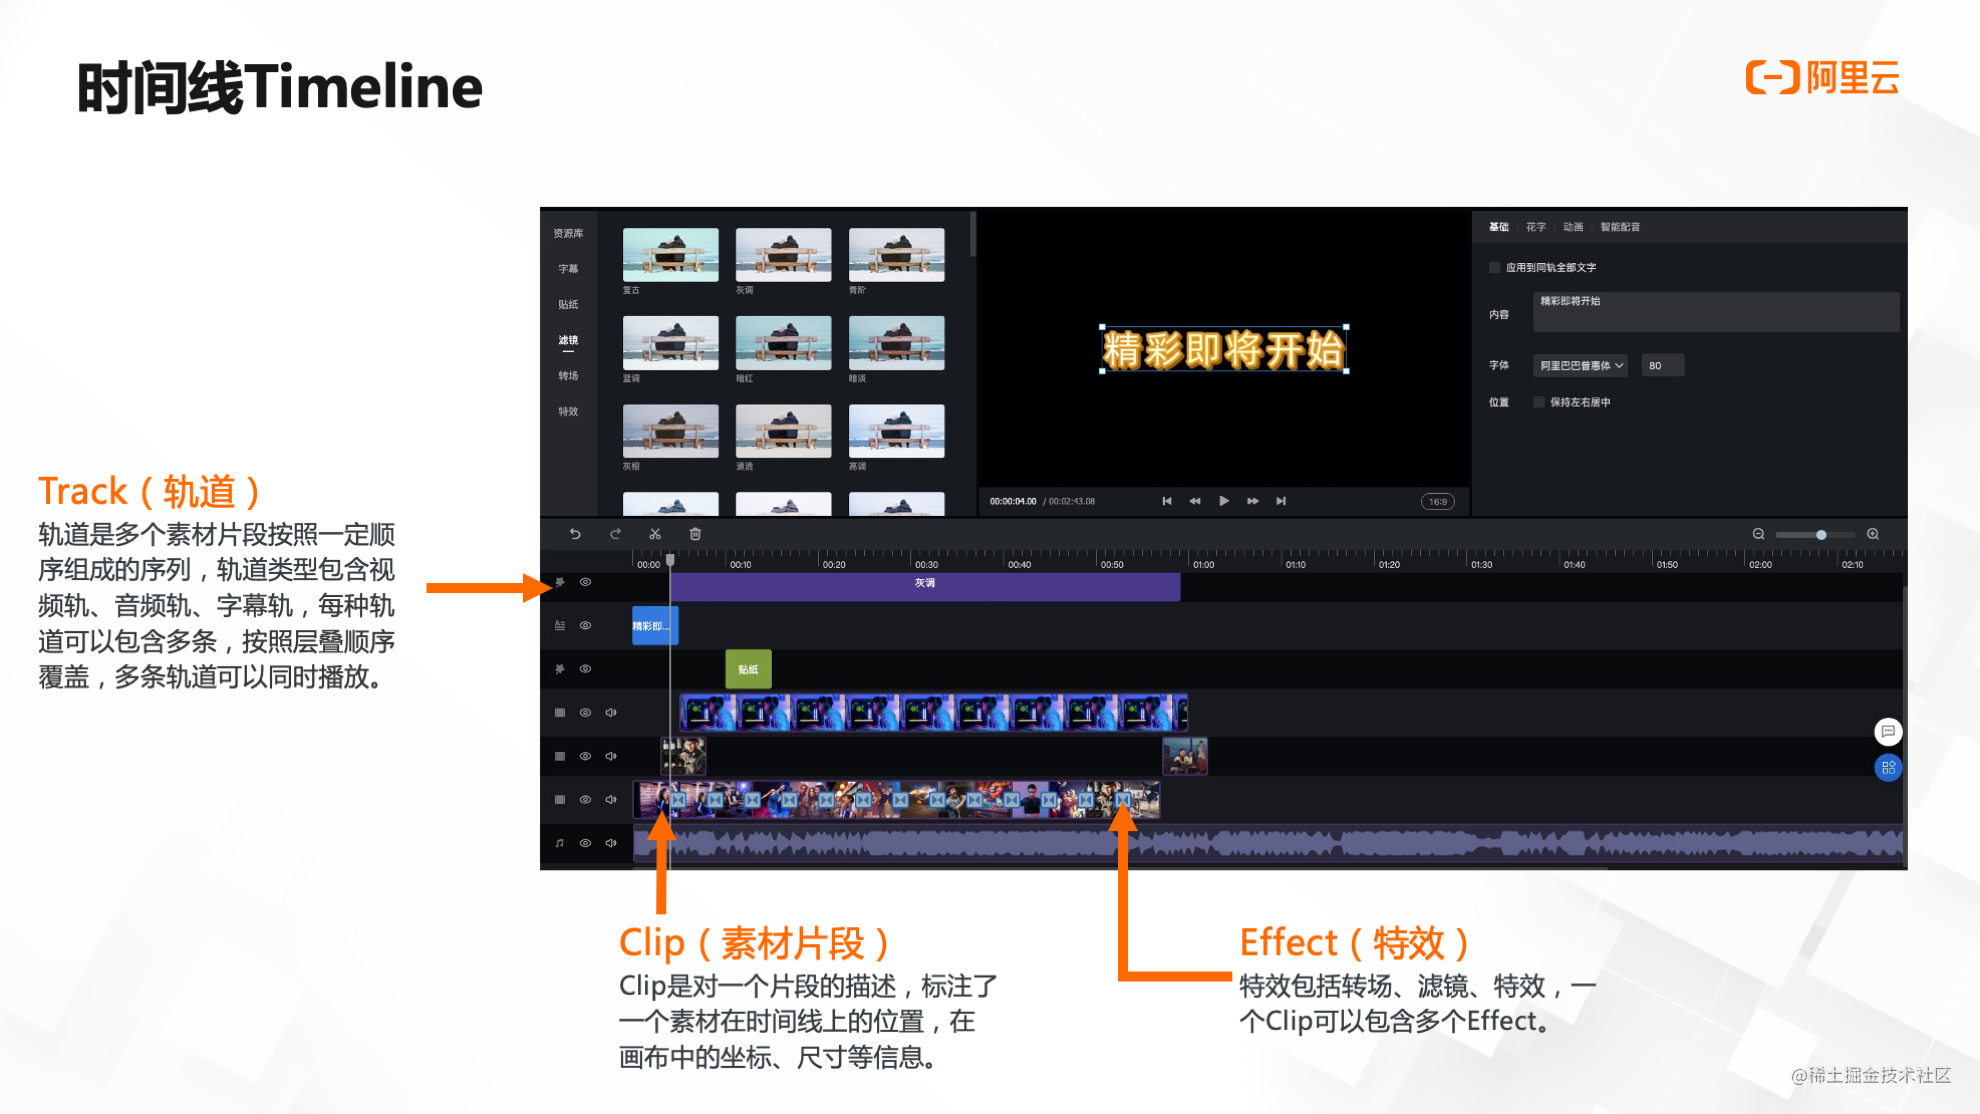Click the blue layout grid button at bottom right
The image size is (1980, 1114).
tap(1888, 768)
